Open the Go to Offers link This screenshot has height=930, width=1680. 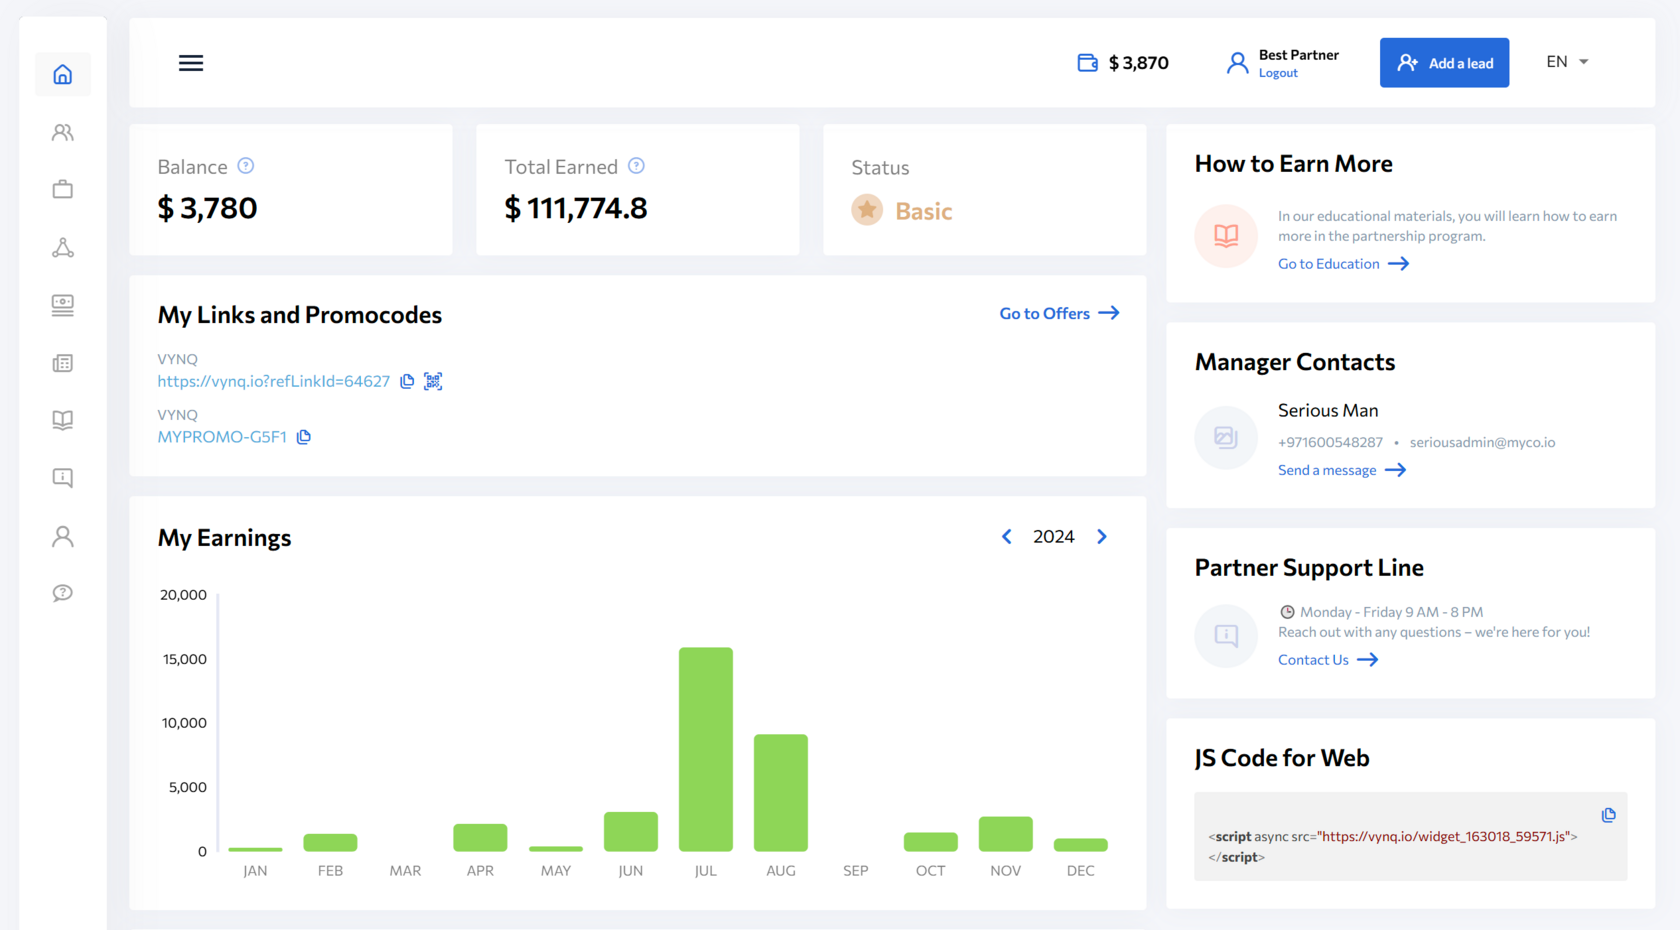click(1058, 314)
